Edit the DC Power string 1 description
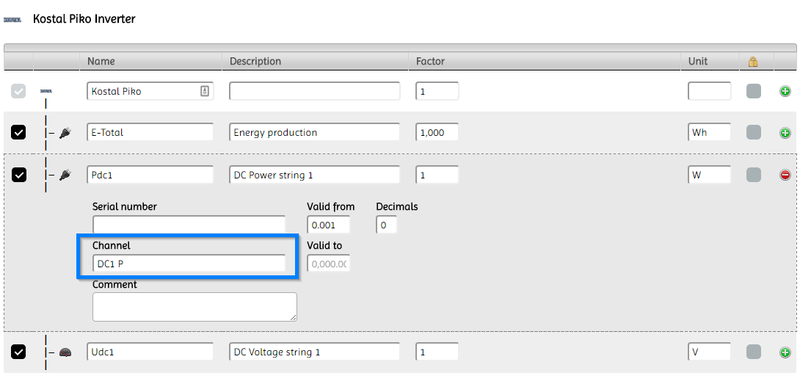The height and width of the screenshot is (373, 800). point(315,175)
